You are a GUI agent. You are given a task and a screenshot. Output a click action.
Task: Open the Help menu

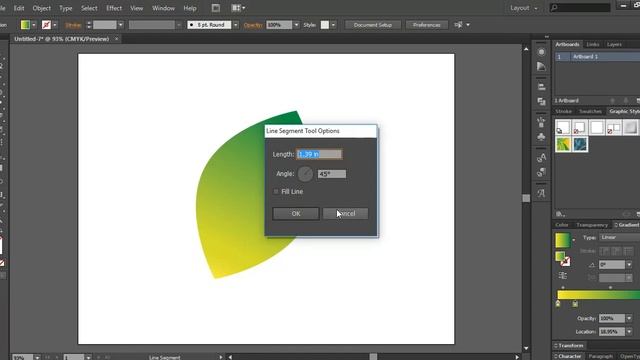coord(190,8)
